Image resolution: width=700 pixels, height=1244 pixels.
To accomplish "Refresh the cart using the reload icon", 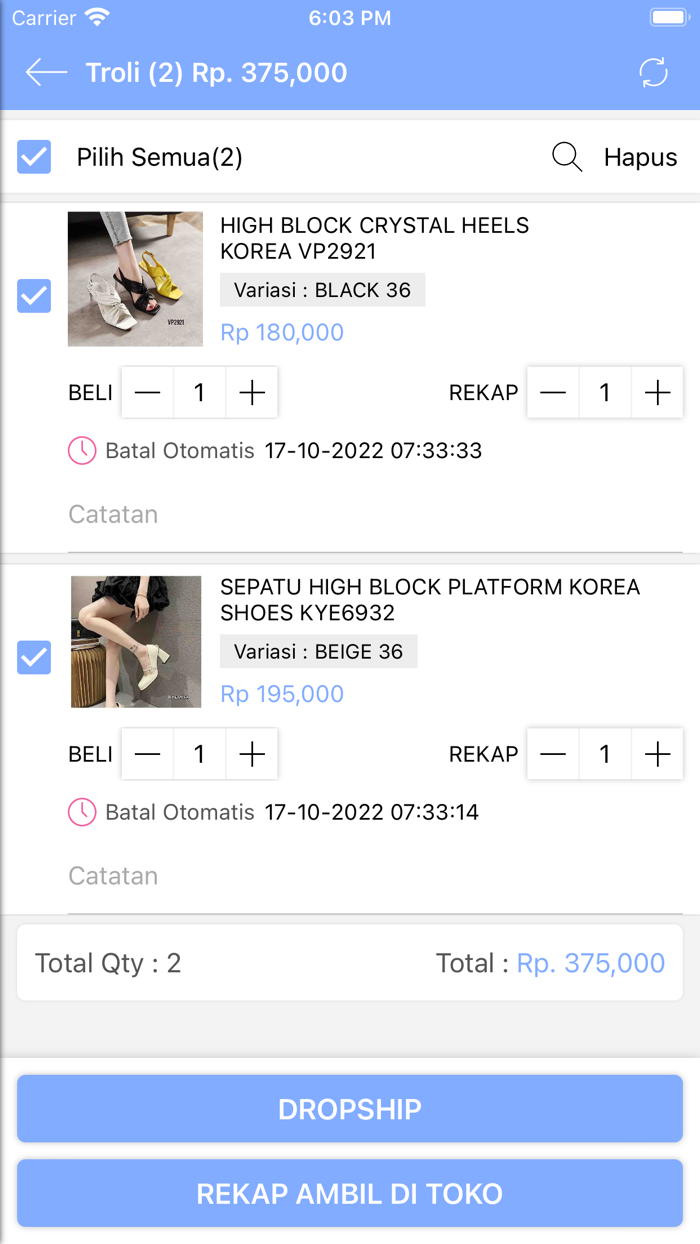I will pos(653,72).
